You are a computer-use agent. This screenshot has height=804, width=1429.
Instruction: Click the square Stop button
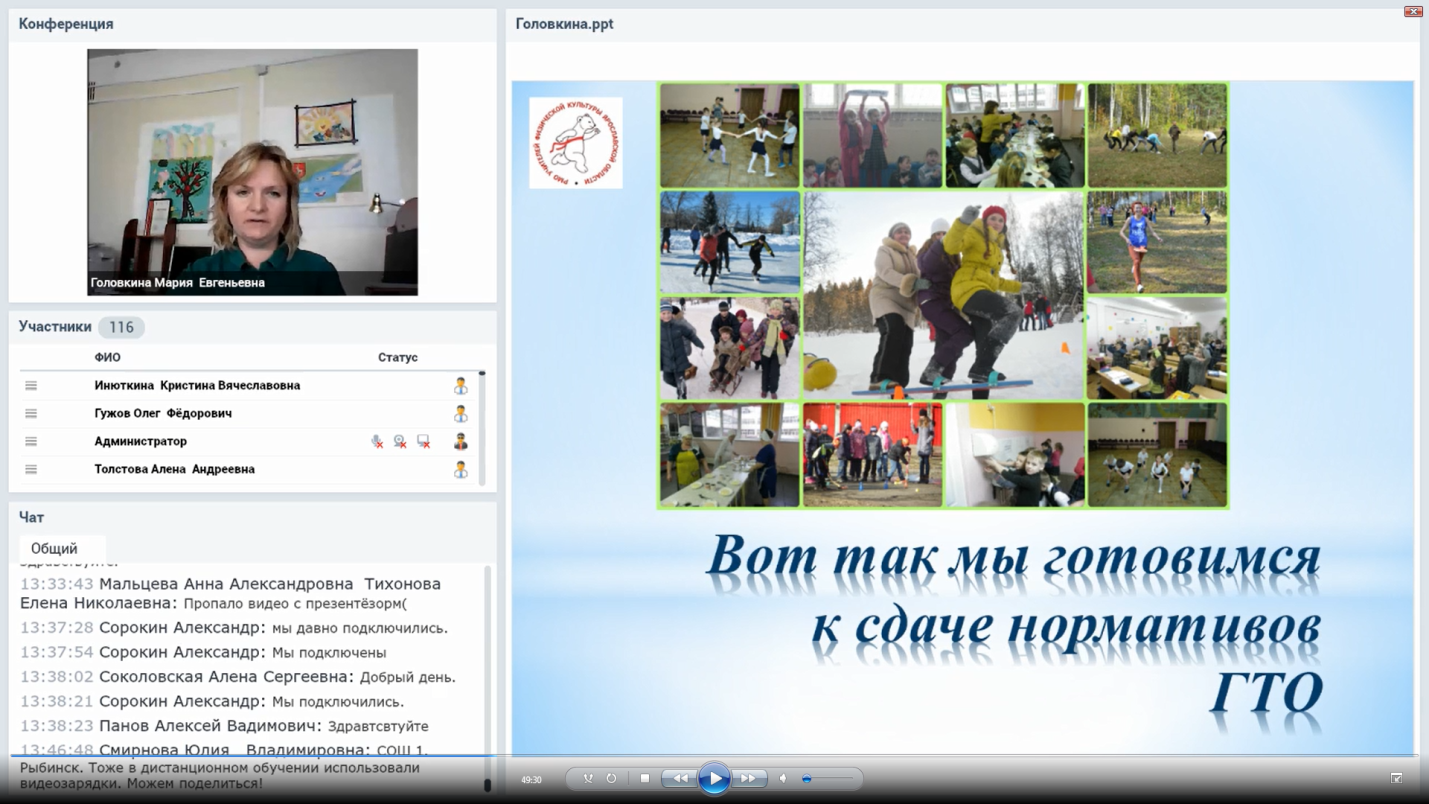(x=645, y=778)
